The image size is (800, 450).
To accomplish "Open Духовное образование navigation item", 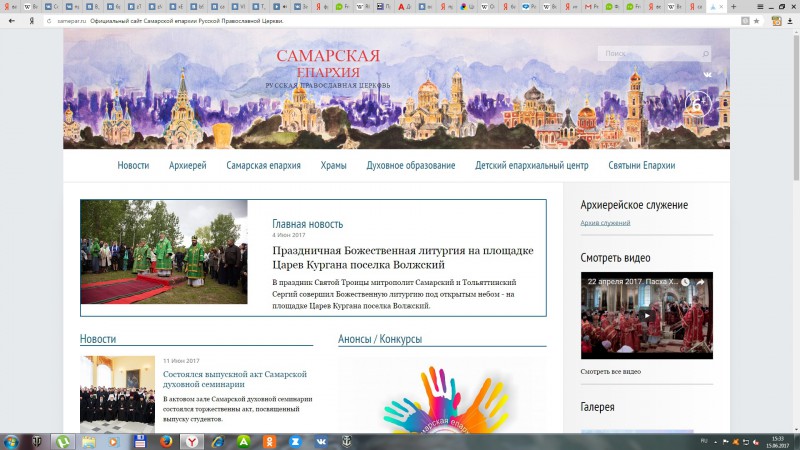I will (411, 165).
